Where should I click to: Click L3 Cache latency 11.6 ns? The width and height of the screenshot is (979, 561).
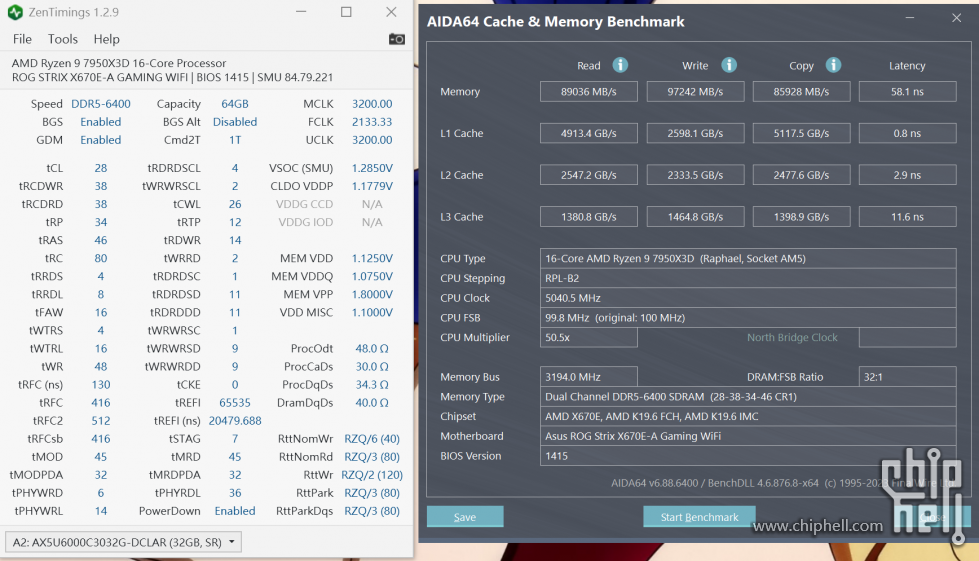[x=908, y=217]
